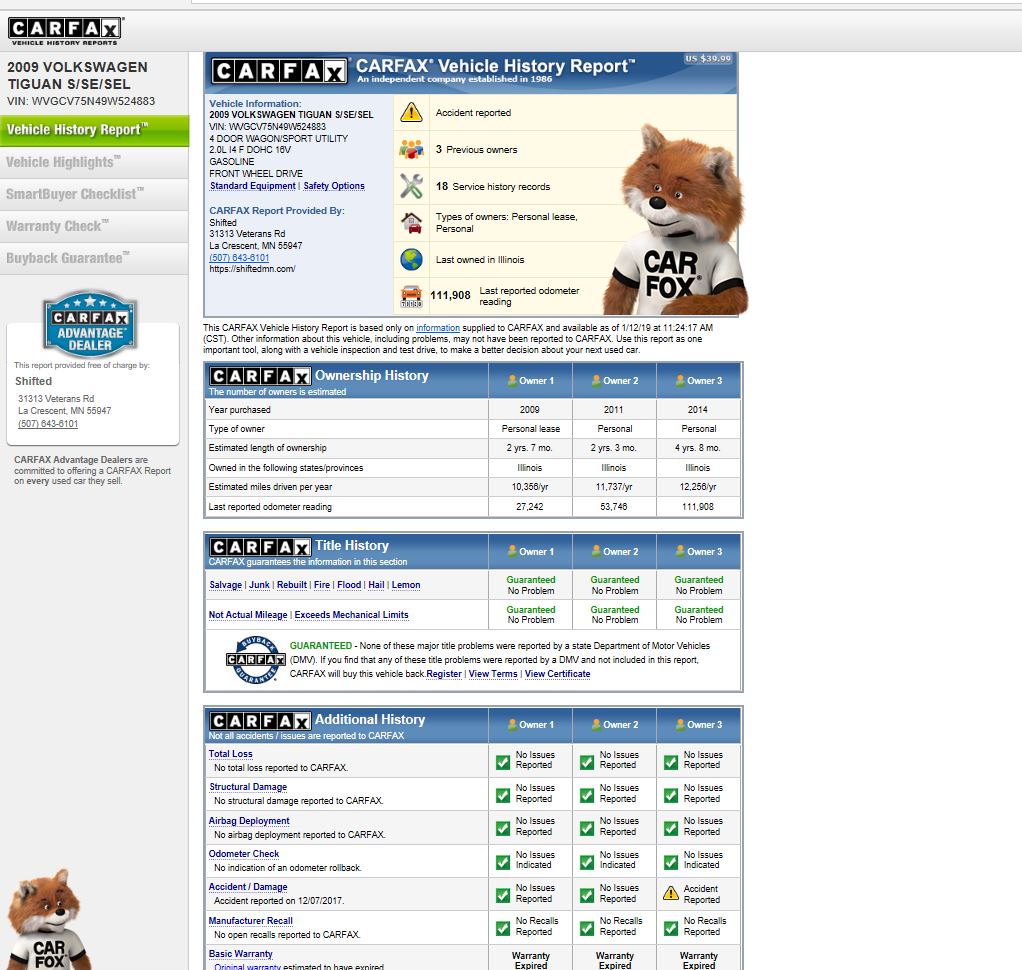Select the Buyback Guarantee tab
The height and width of the screenshot is (970, 1022).
click(95, 258)
